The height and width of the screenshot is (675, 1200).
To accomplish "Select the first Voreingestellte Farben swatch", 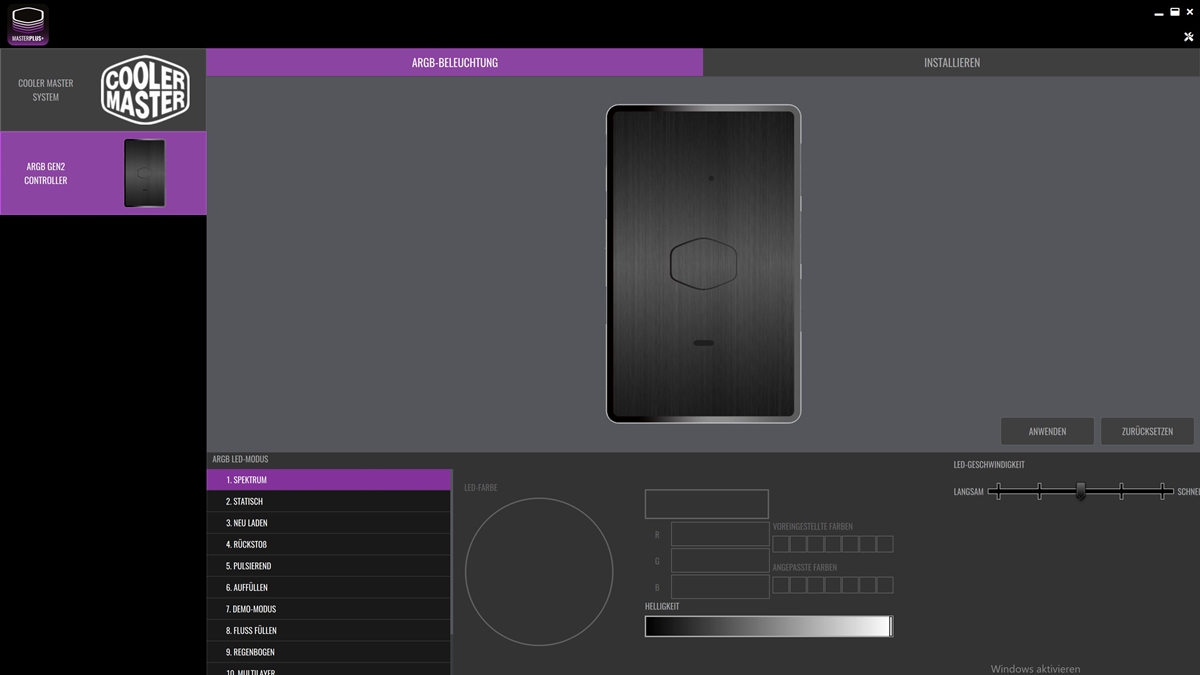I will (781, 544).
